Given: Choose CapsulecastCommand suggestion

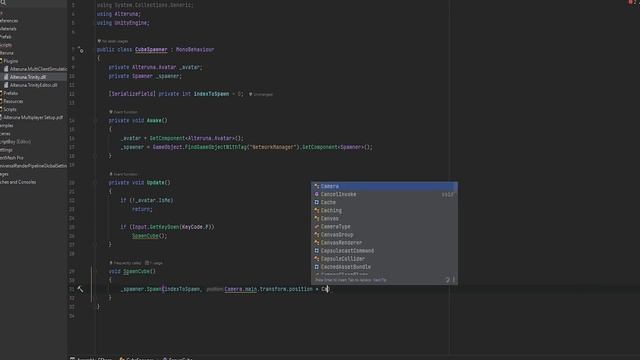Looking at the screenshot, I should point(384,251).
